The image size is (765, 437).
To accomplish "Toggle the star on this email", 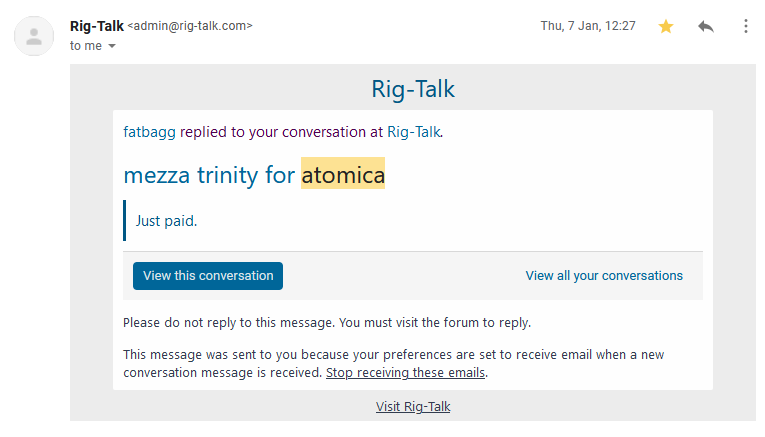I will pos(666,27).
